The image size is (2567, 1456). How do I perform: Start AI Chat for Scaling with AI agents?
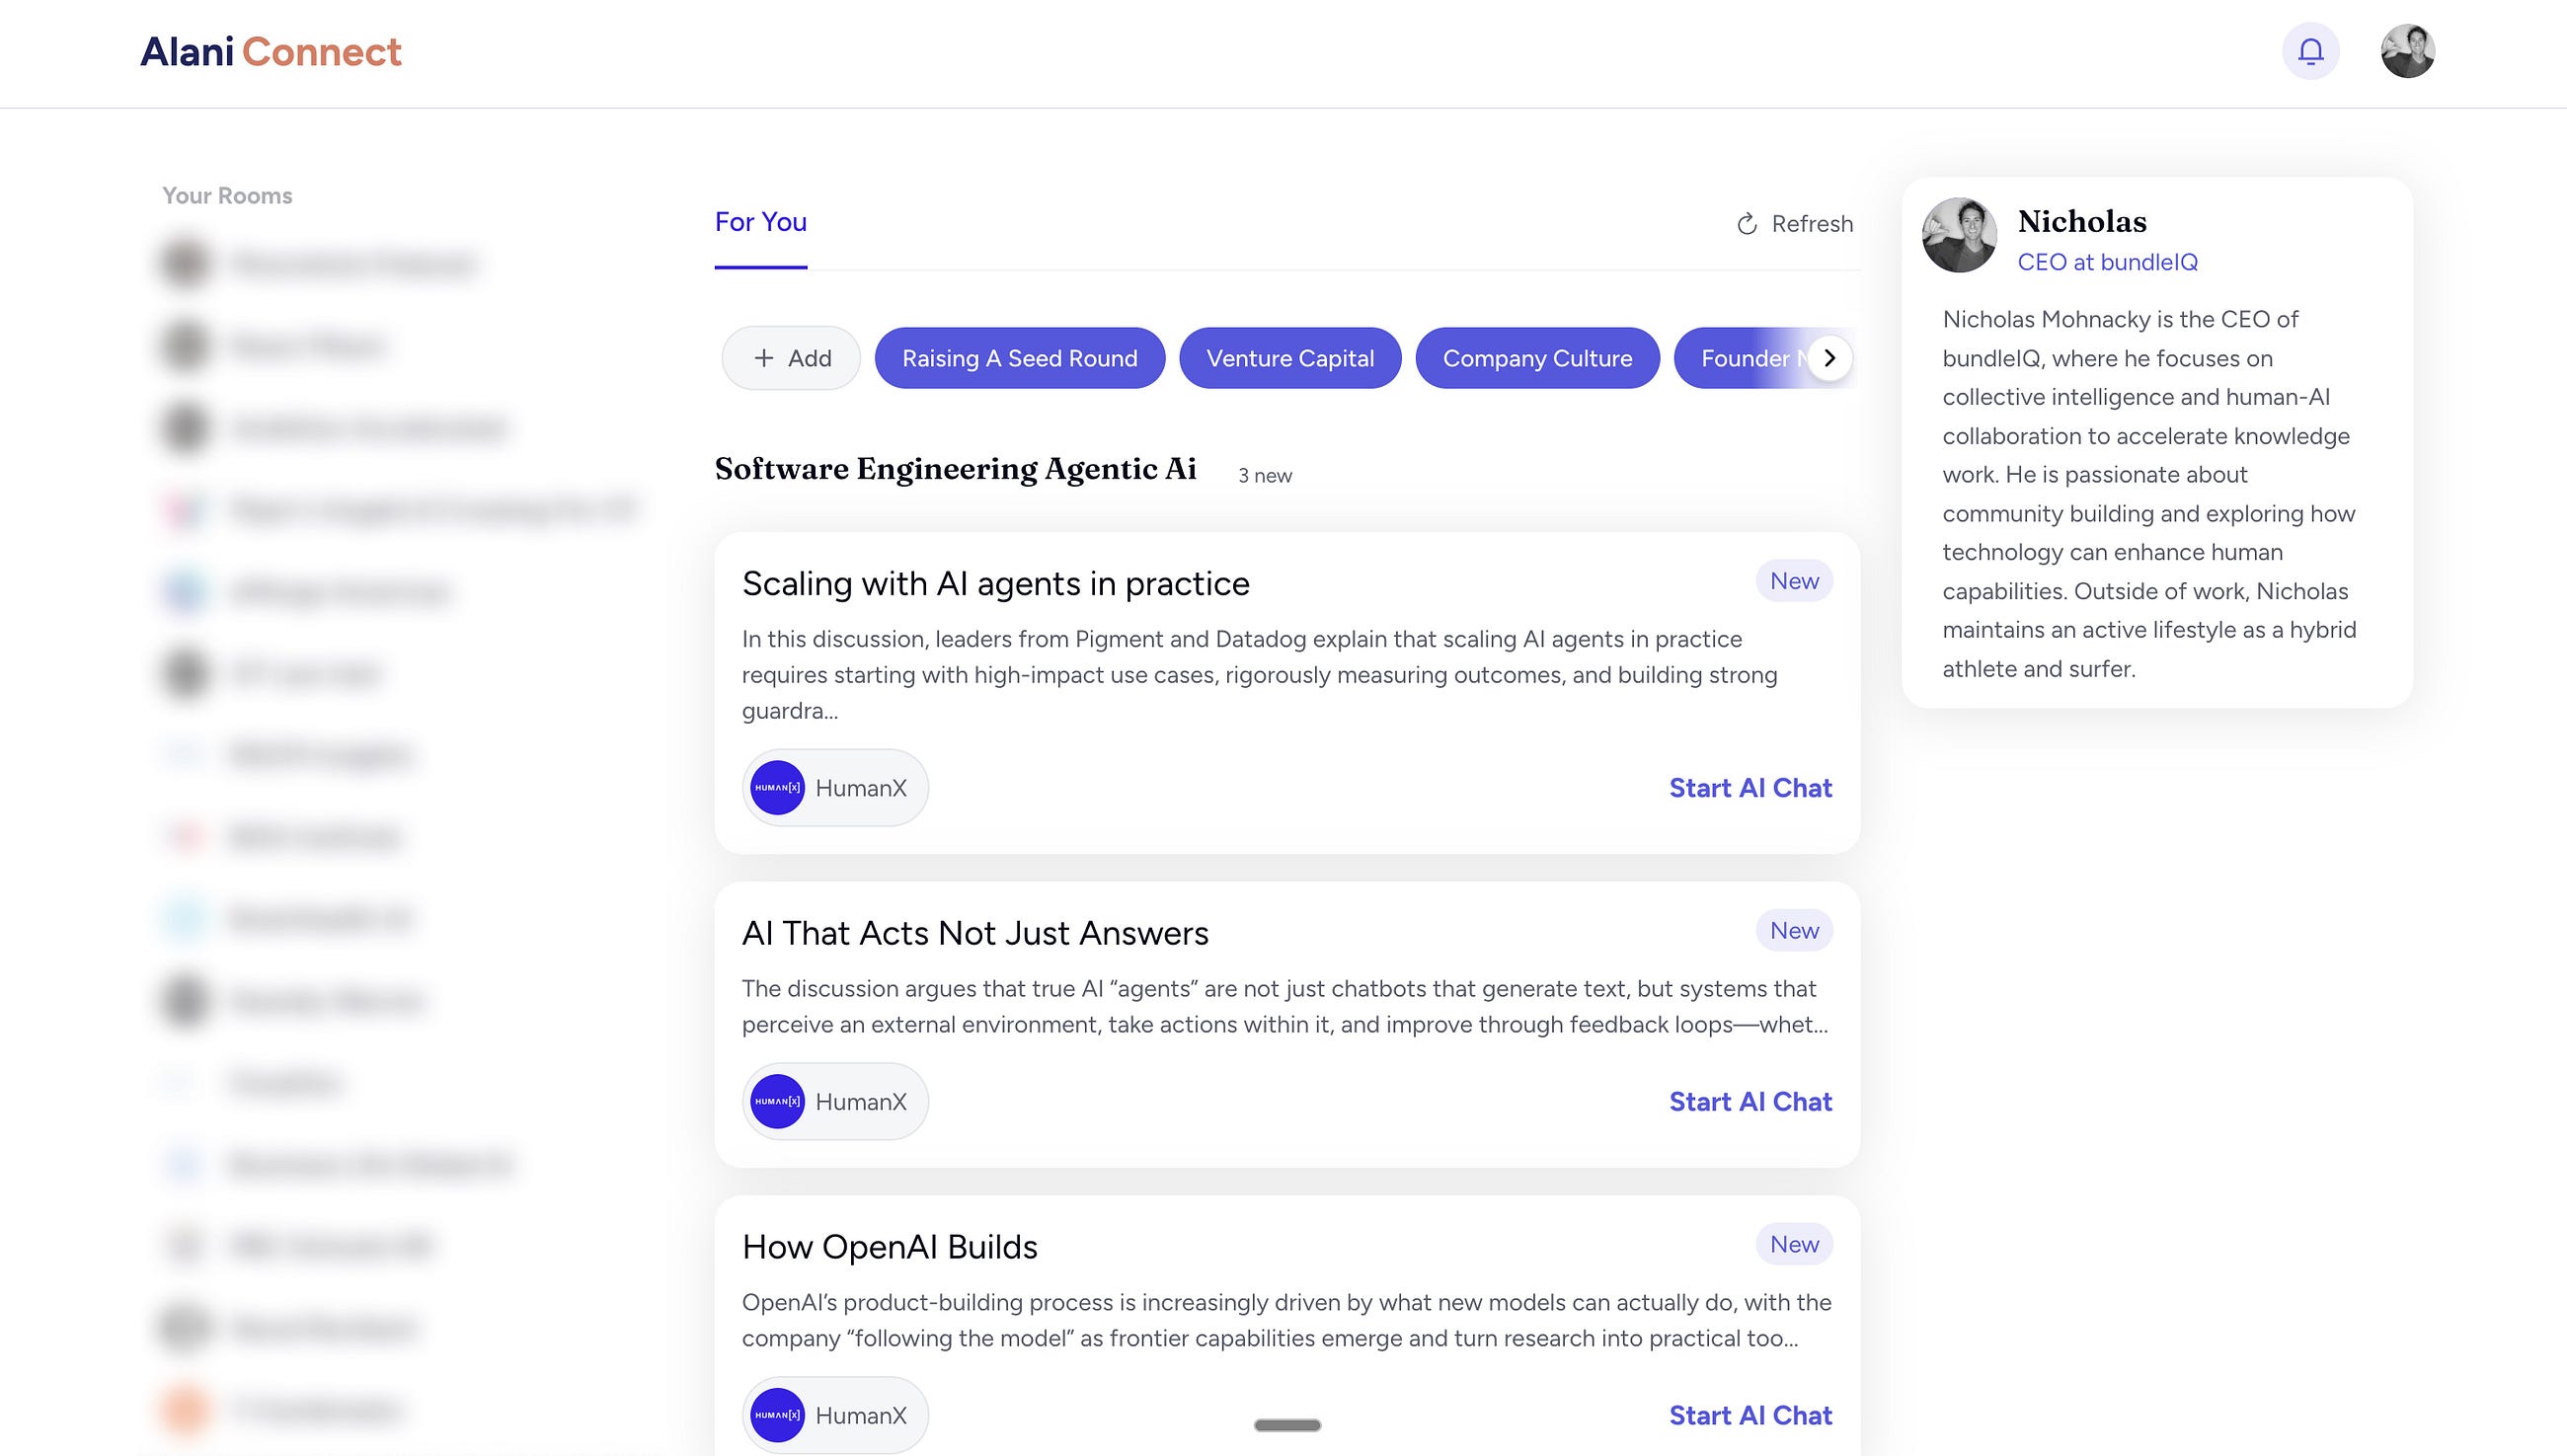[1750, 788]
